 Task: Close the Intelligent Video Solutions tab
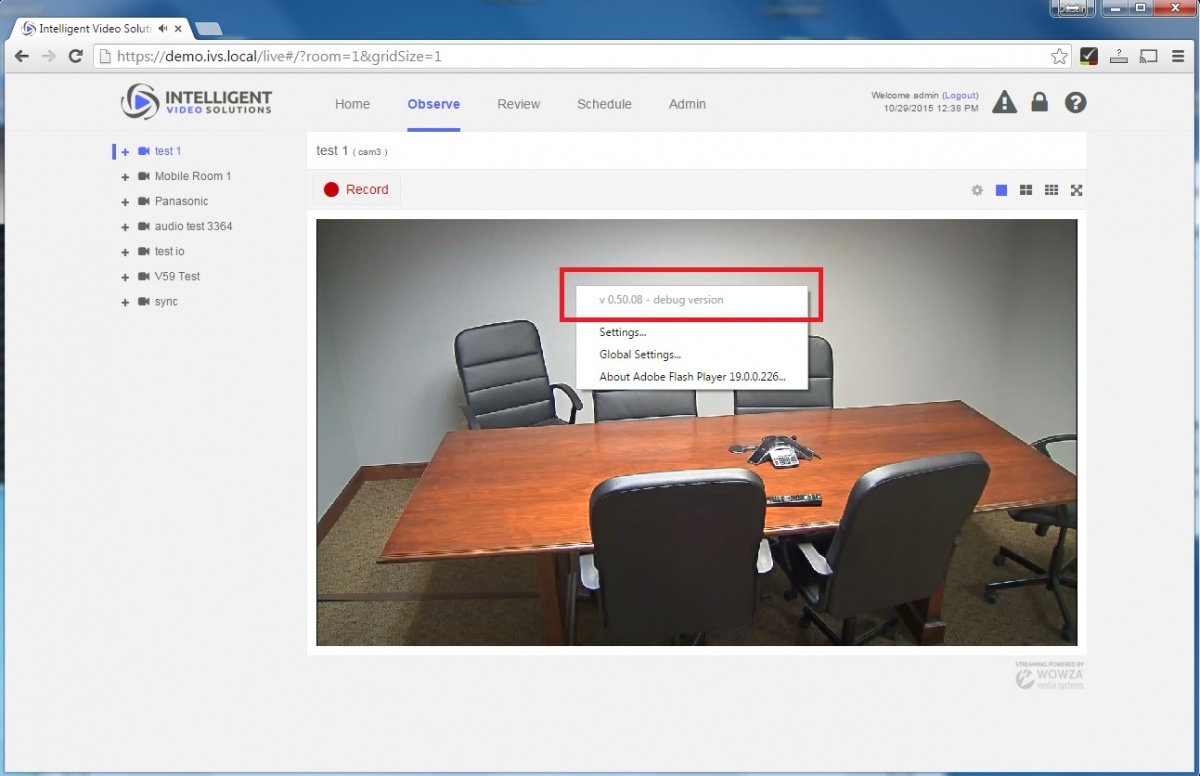[x=178, y=29]
